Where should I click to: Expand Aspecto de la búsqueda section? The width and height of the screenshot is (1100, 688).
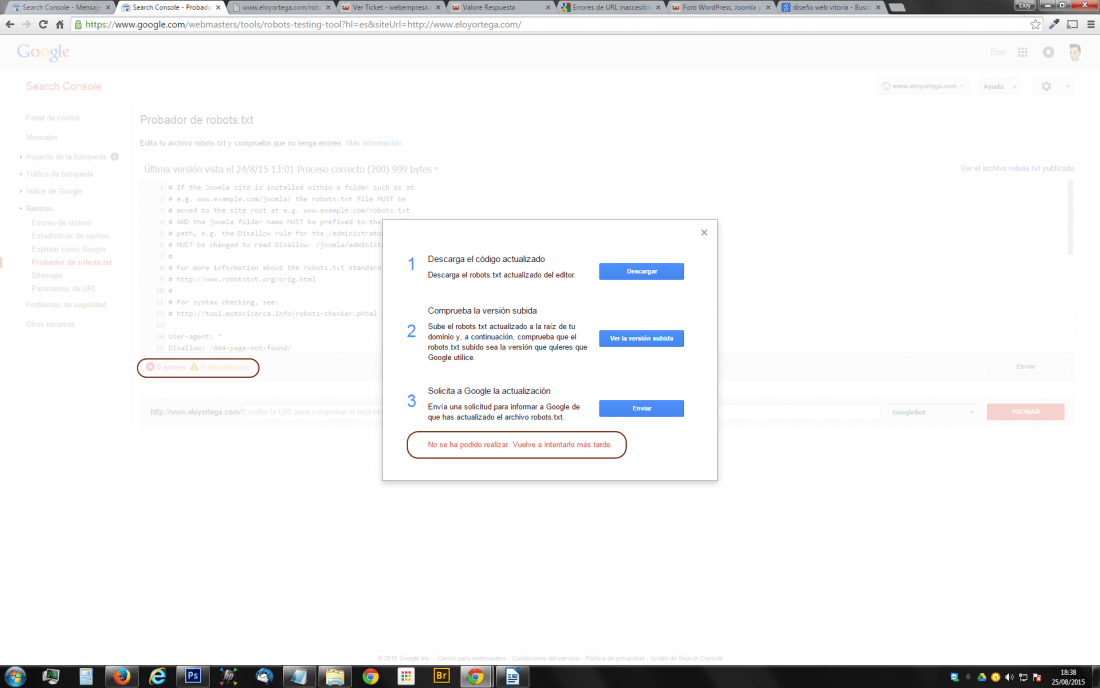(x=65, y=157)
